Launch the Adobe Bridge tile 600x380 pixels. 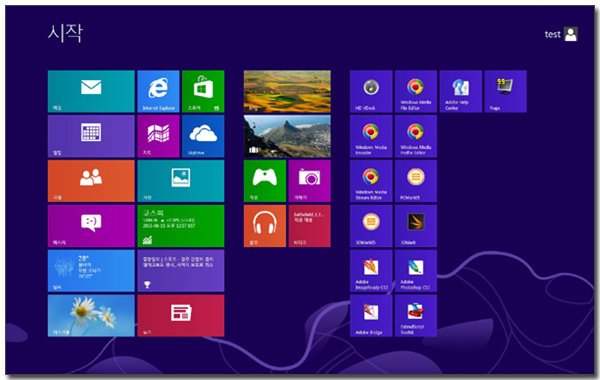click(371, 316)
